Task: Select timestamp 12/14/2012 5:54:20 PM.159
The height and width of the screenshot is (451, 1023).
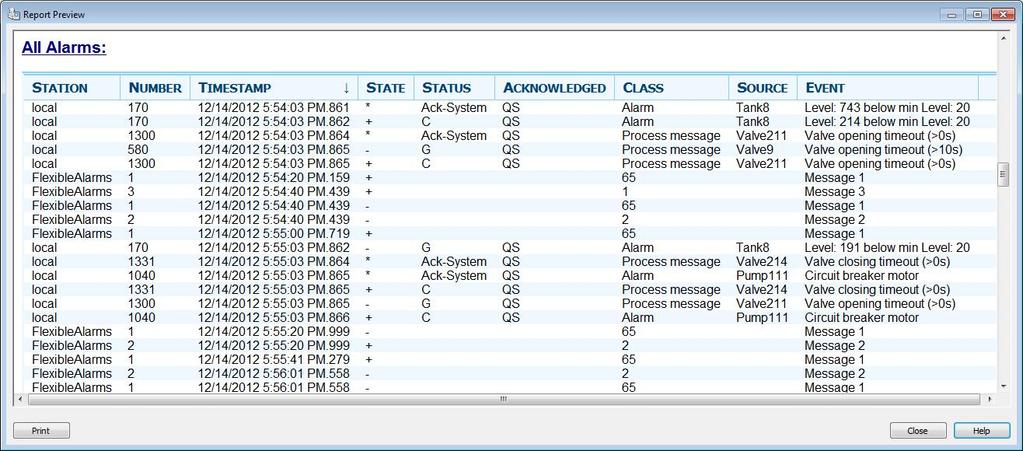Action: coord(274,178)
